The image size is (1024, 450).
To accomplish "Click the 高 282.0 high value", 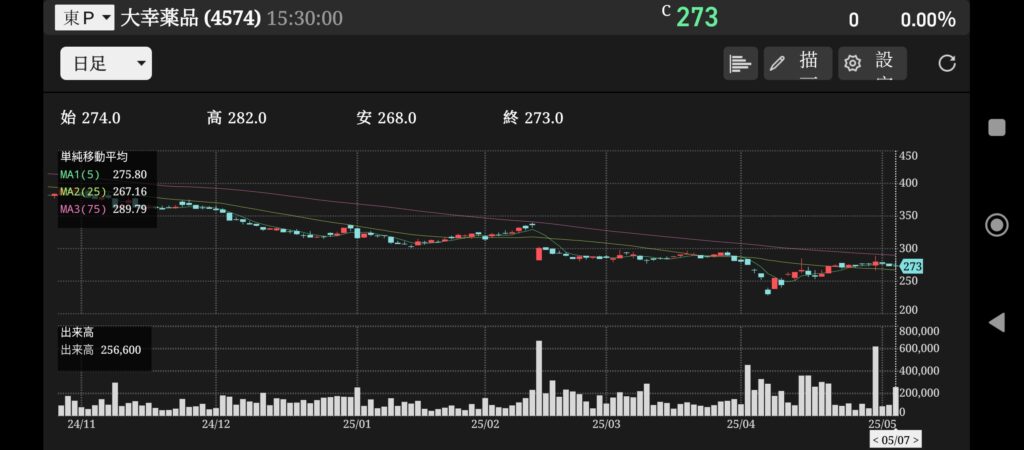I will [x=236, y=118].
